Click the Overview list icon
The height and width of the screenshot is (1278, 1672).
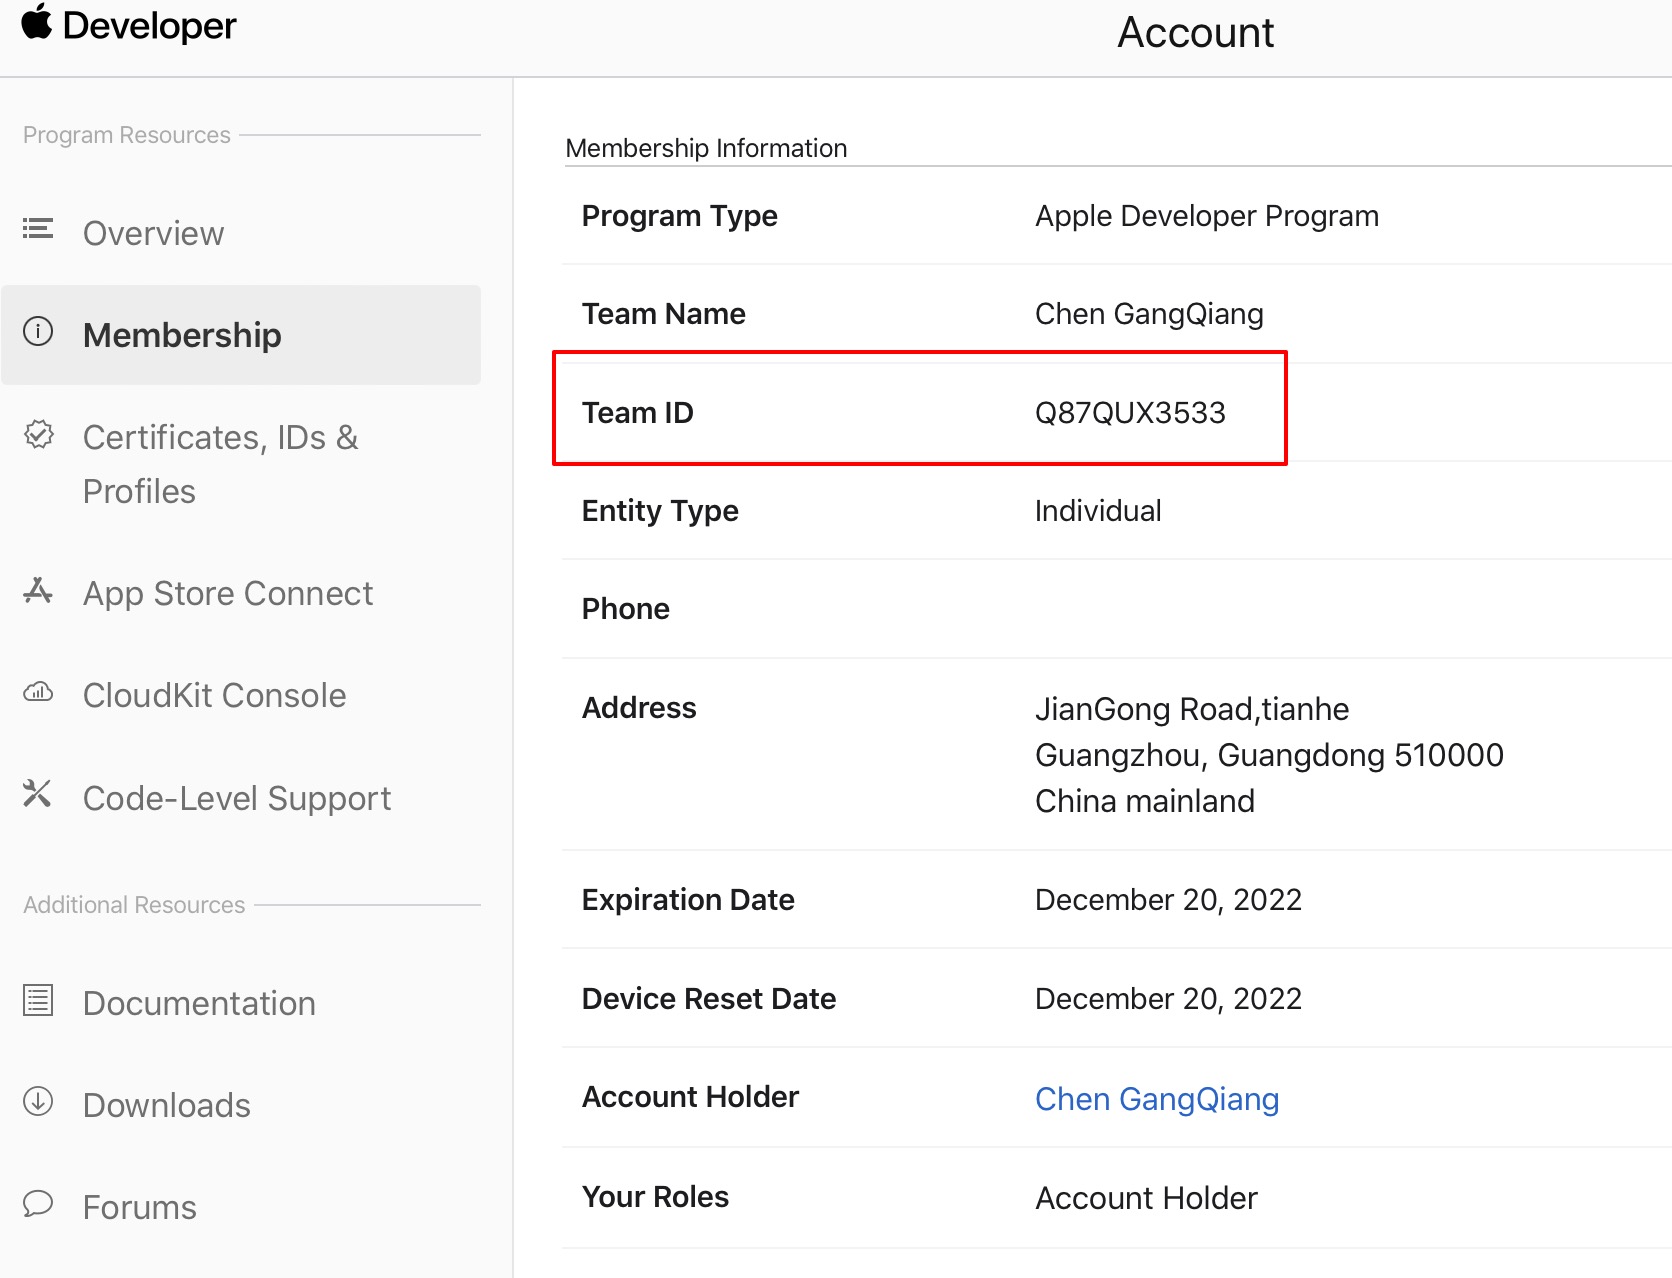(x=38, y=229)
